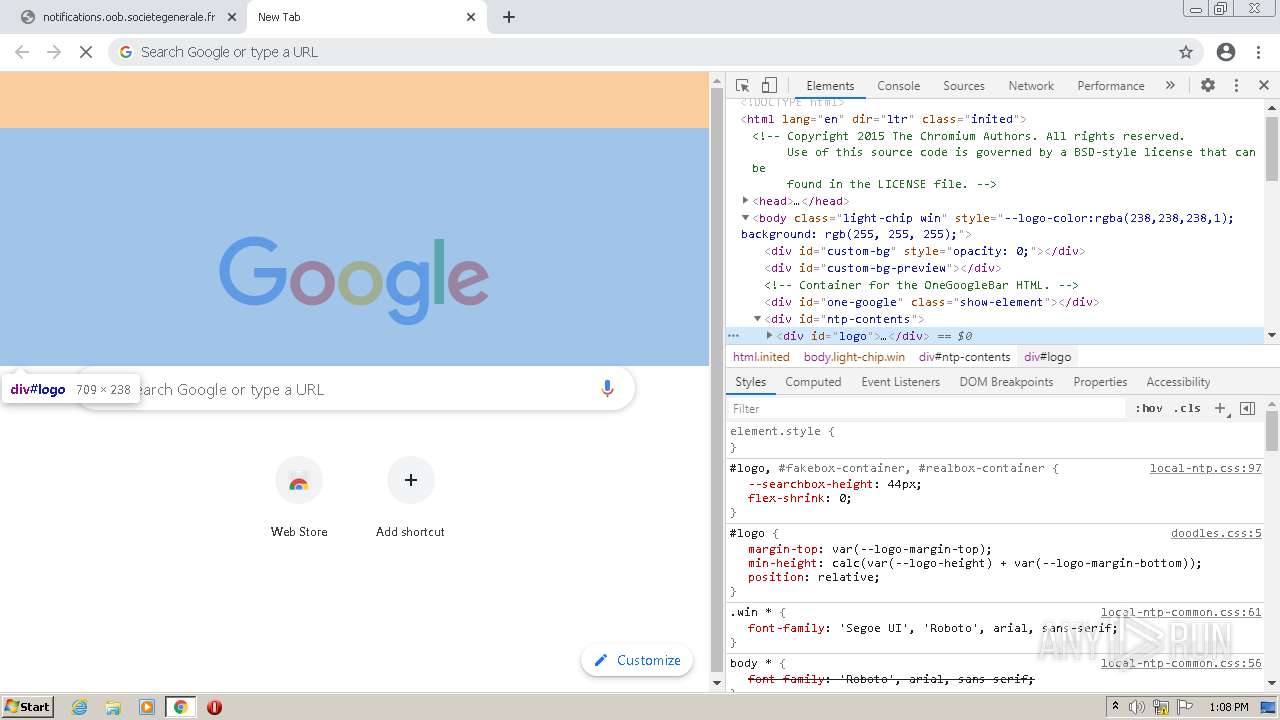The image size is (1280, 720).
Task: Add a new style rule plus icon
Action: (x=1220, y=409)
